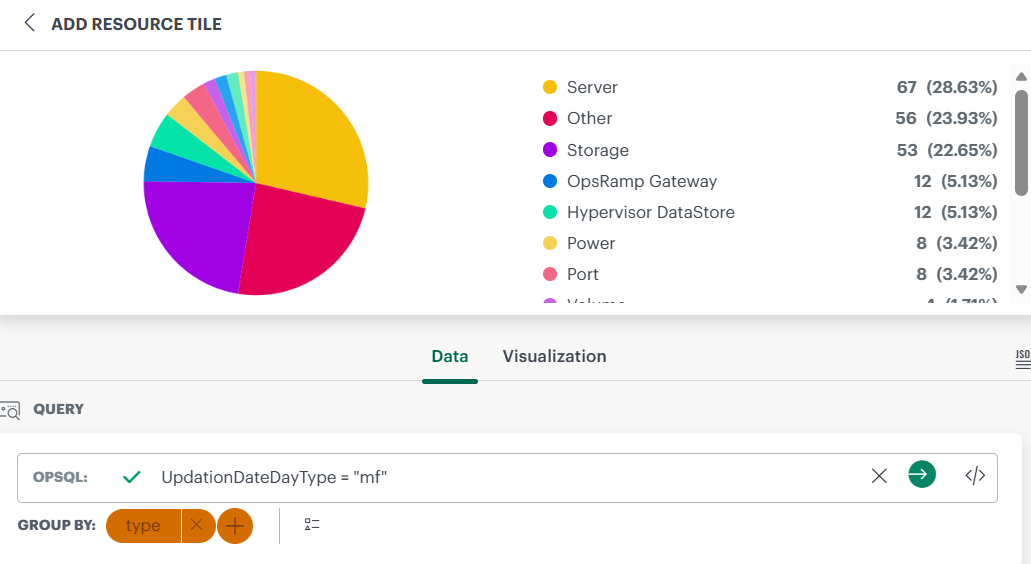
Task: Click the yellow Server slice in pie chart
Action: click(309, 138)
